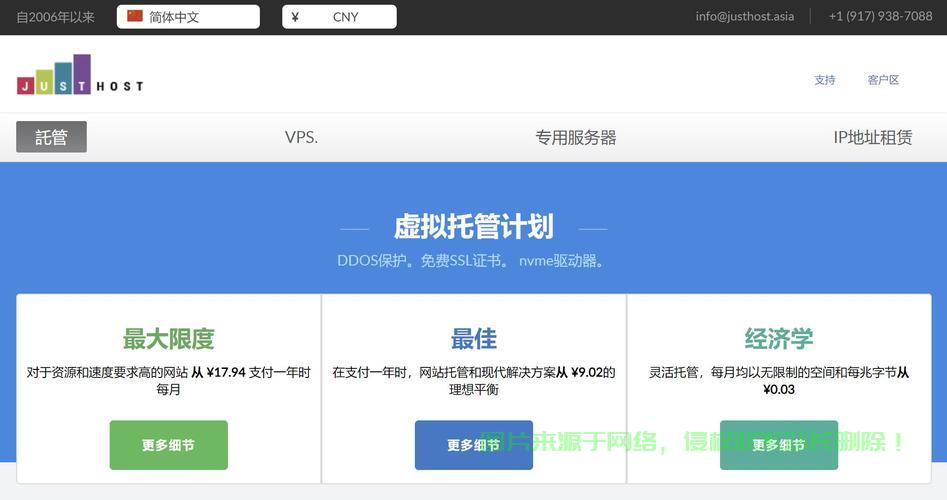
Task: Go to the 客户区 client area
Action: point(883,80)
